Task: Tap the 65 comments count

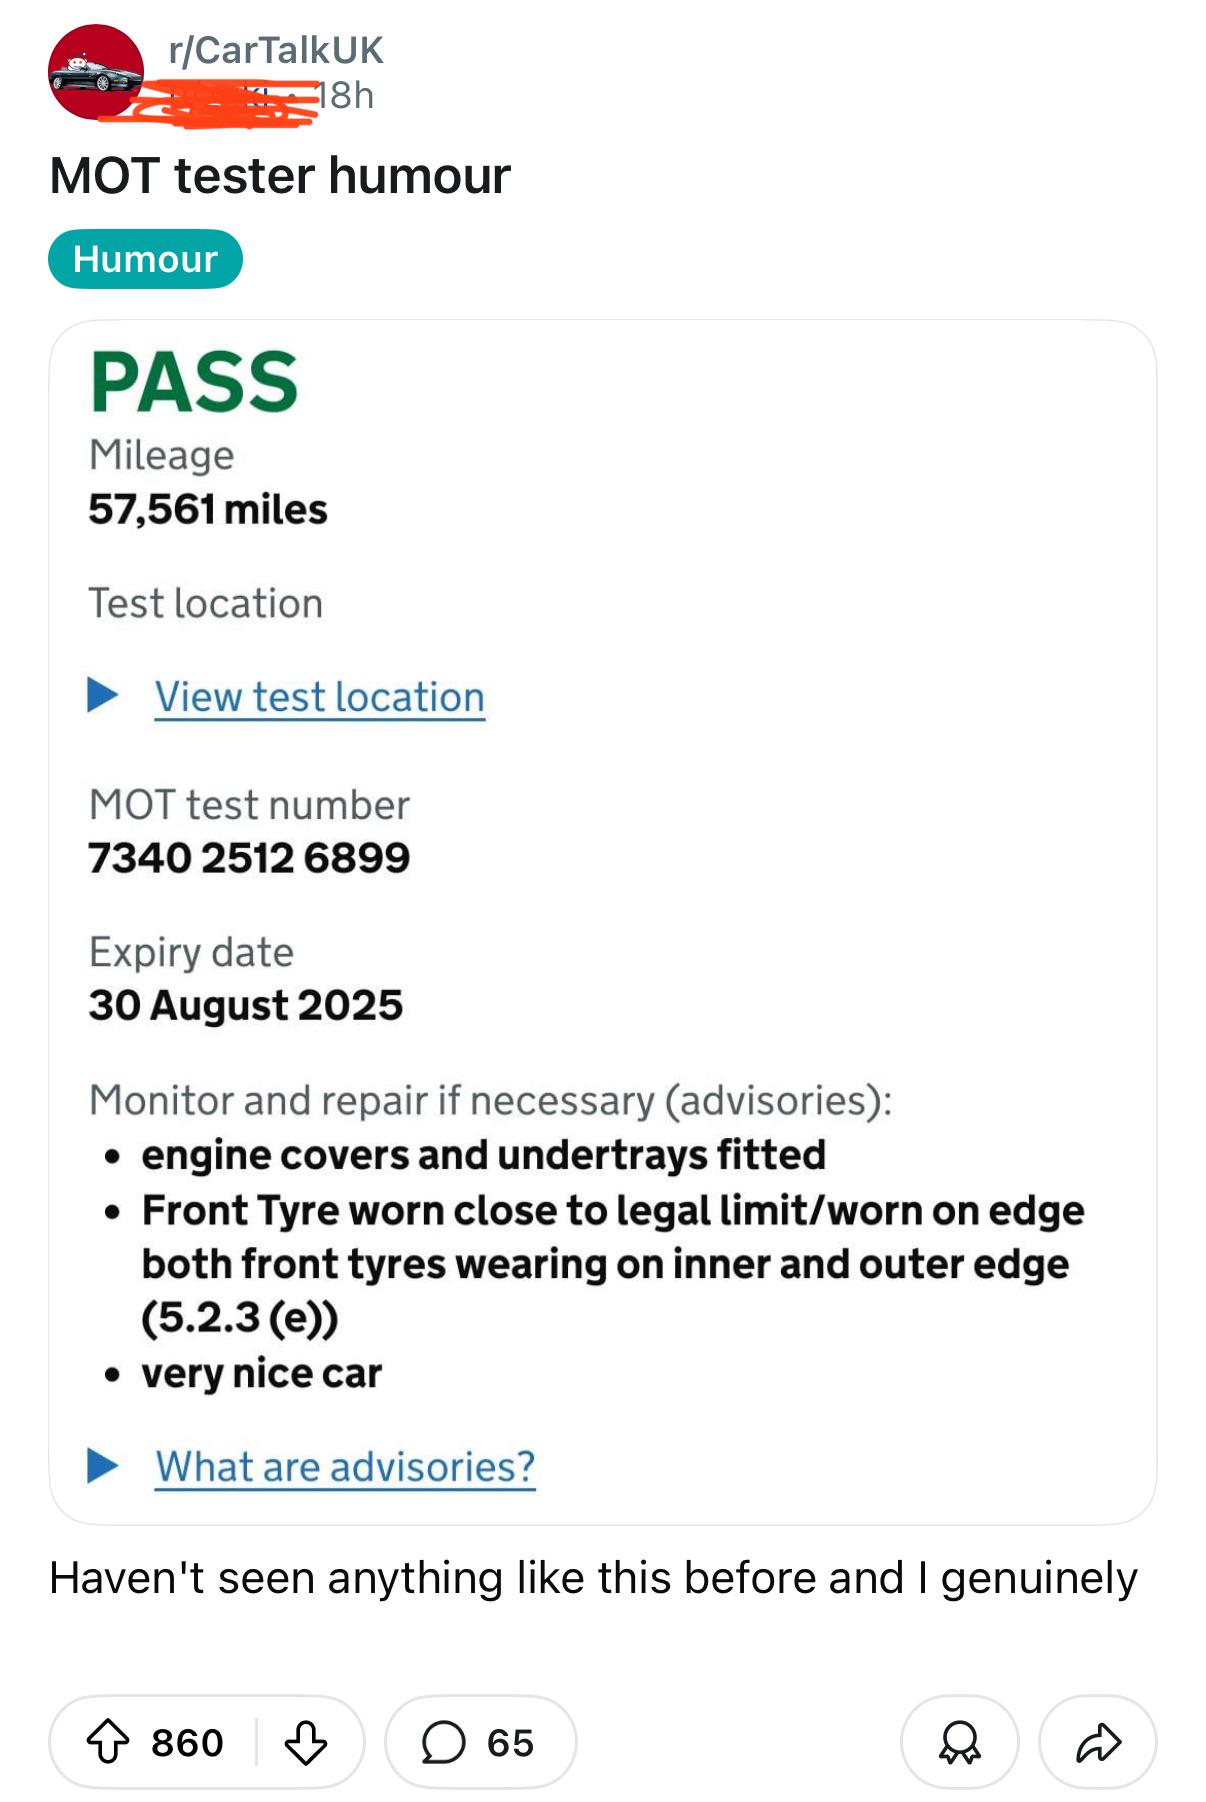Action: [x=510, y=1743]
